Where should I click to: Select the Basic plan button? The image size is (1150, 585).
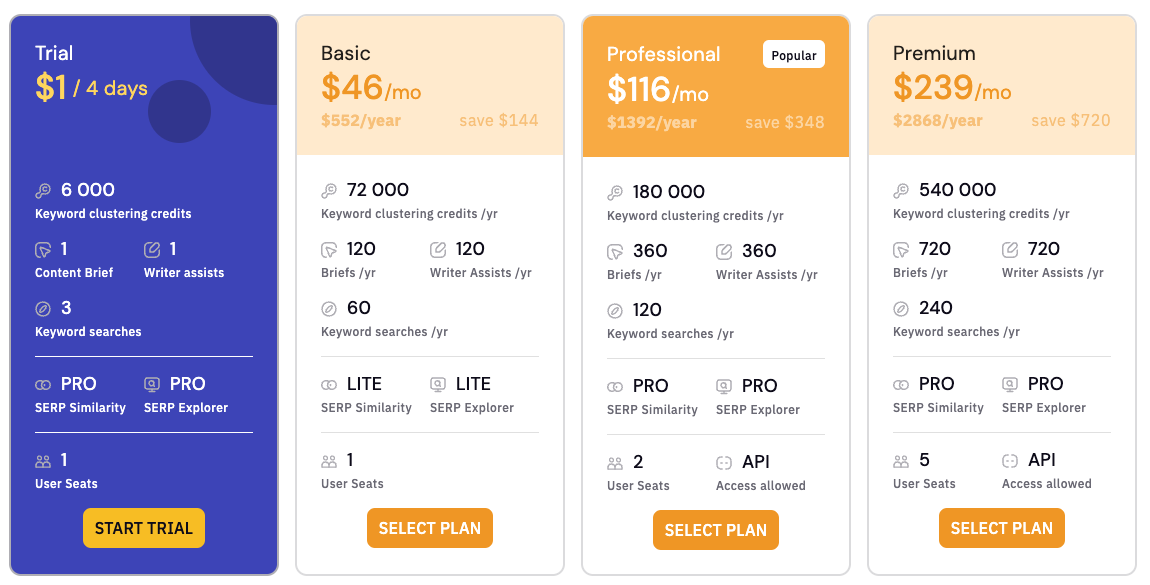click(430, 528)
